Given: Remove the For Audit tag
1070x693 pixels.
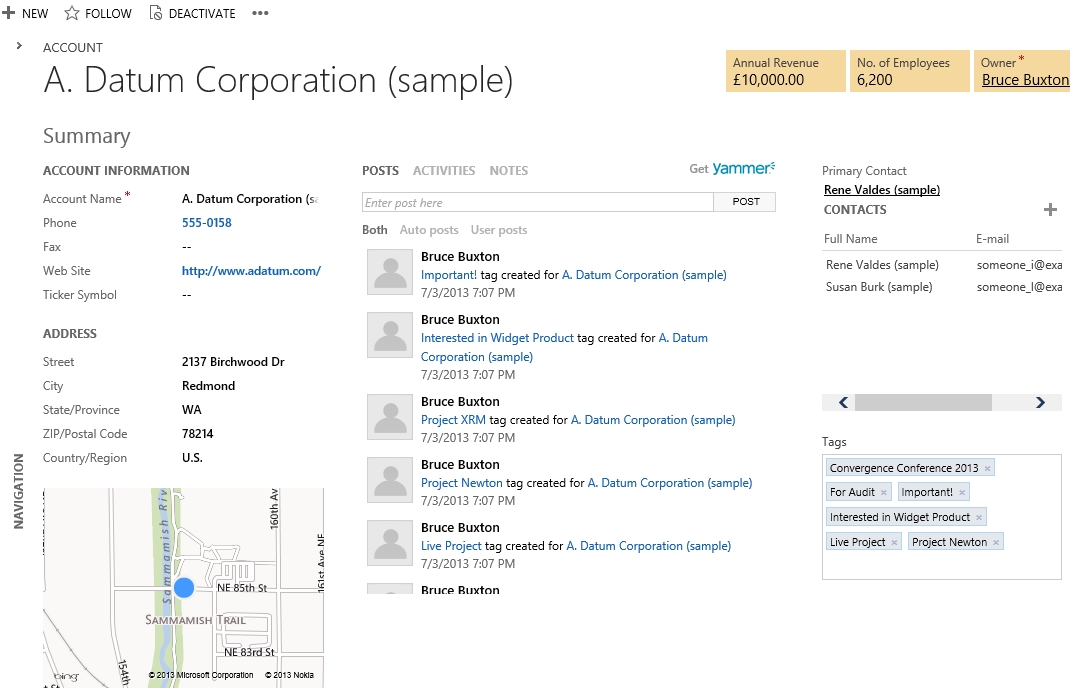Looking at the screenshot, I should (884, 492).
